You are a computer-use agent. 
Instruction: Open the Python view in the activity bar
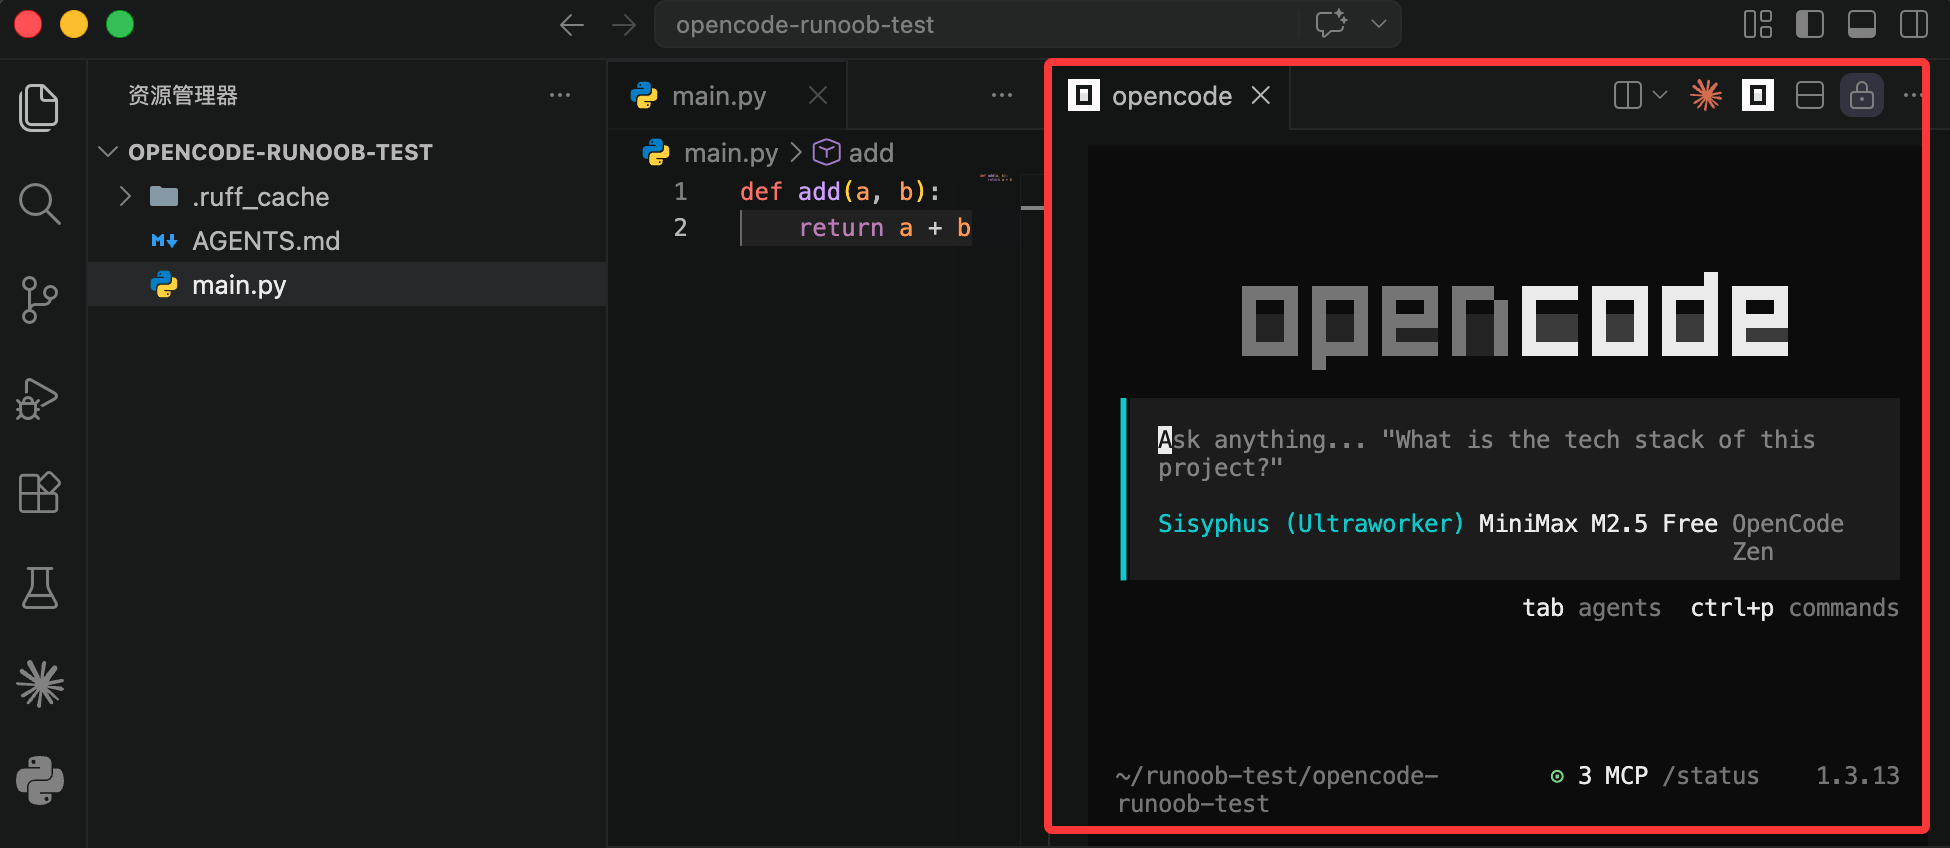40,780
